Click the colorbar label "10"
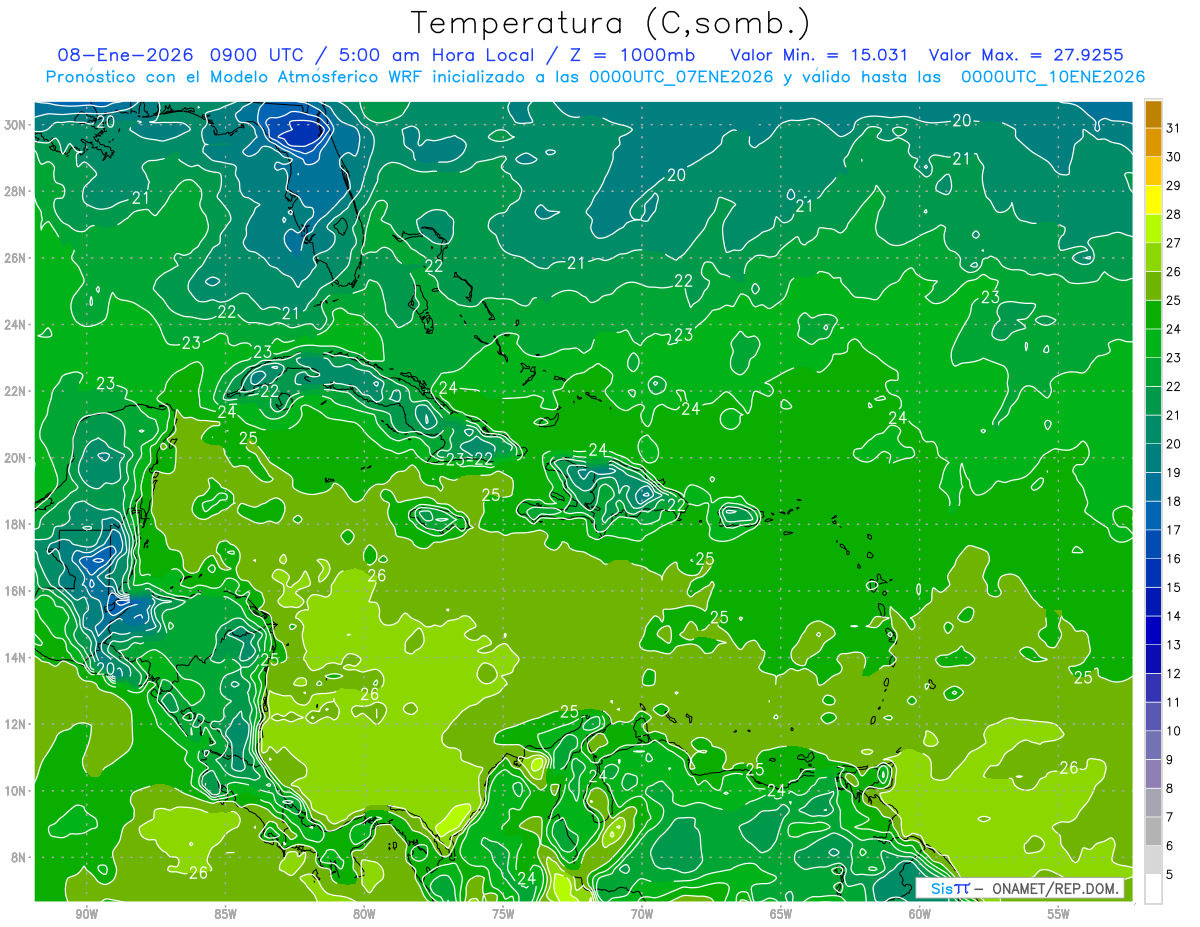 point(1173,731)
